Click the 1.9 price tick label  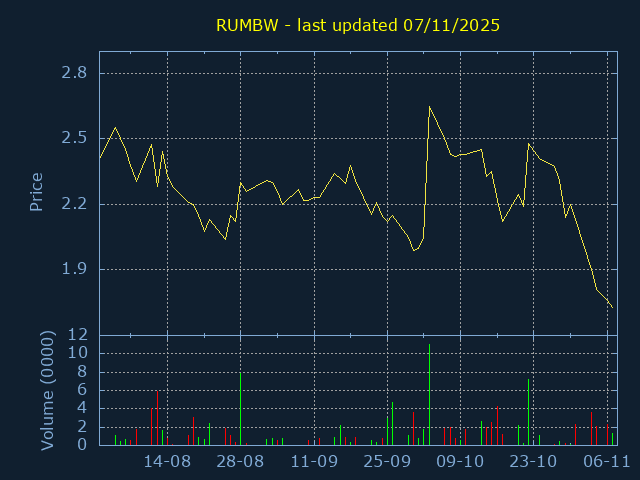point(73,269)
